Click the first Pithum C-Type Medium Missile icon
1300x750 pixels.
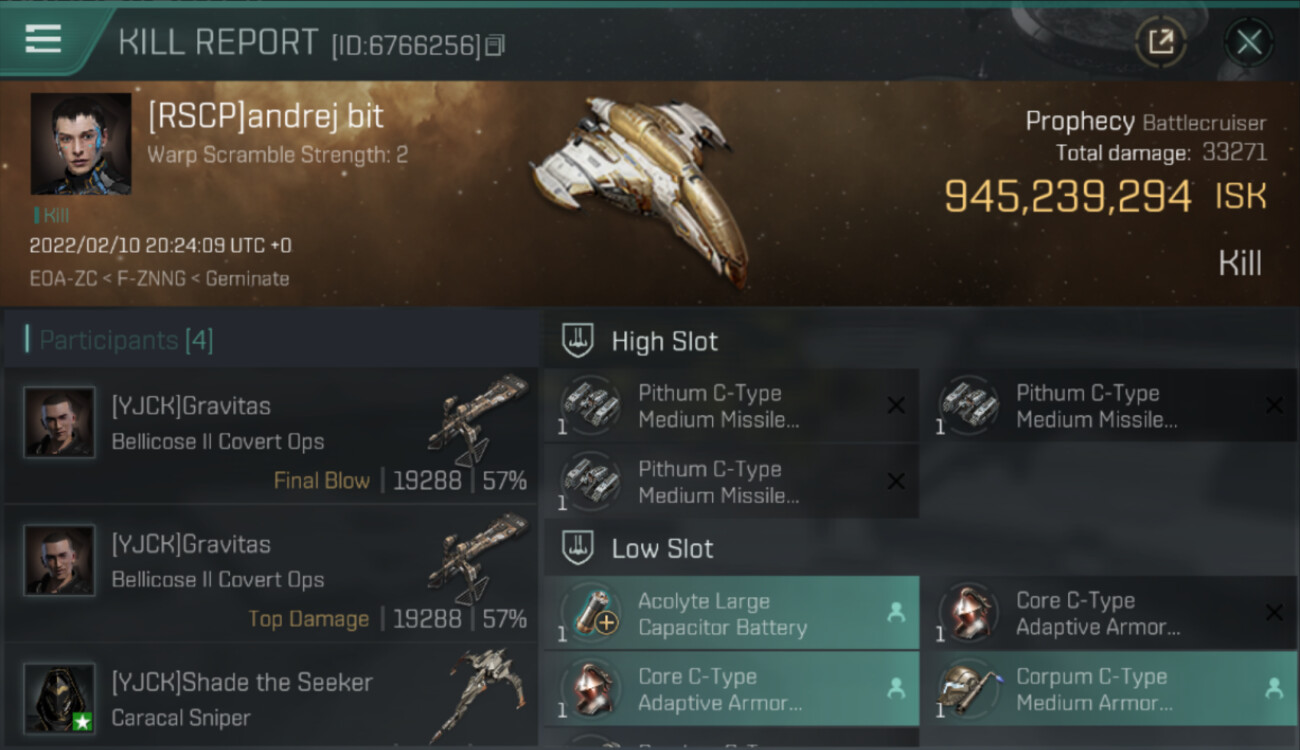tap(588, 405)
